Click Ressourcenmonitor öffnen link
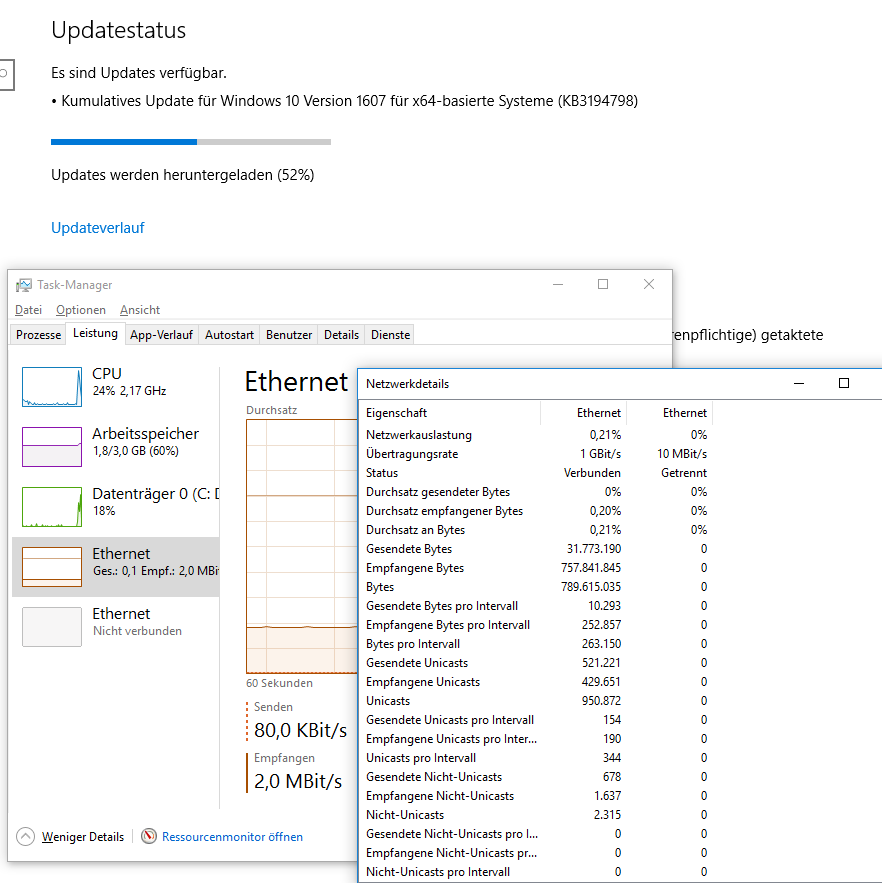The height and width of the screenshot is (883, 882). point(232,837)
